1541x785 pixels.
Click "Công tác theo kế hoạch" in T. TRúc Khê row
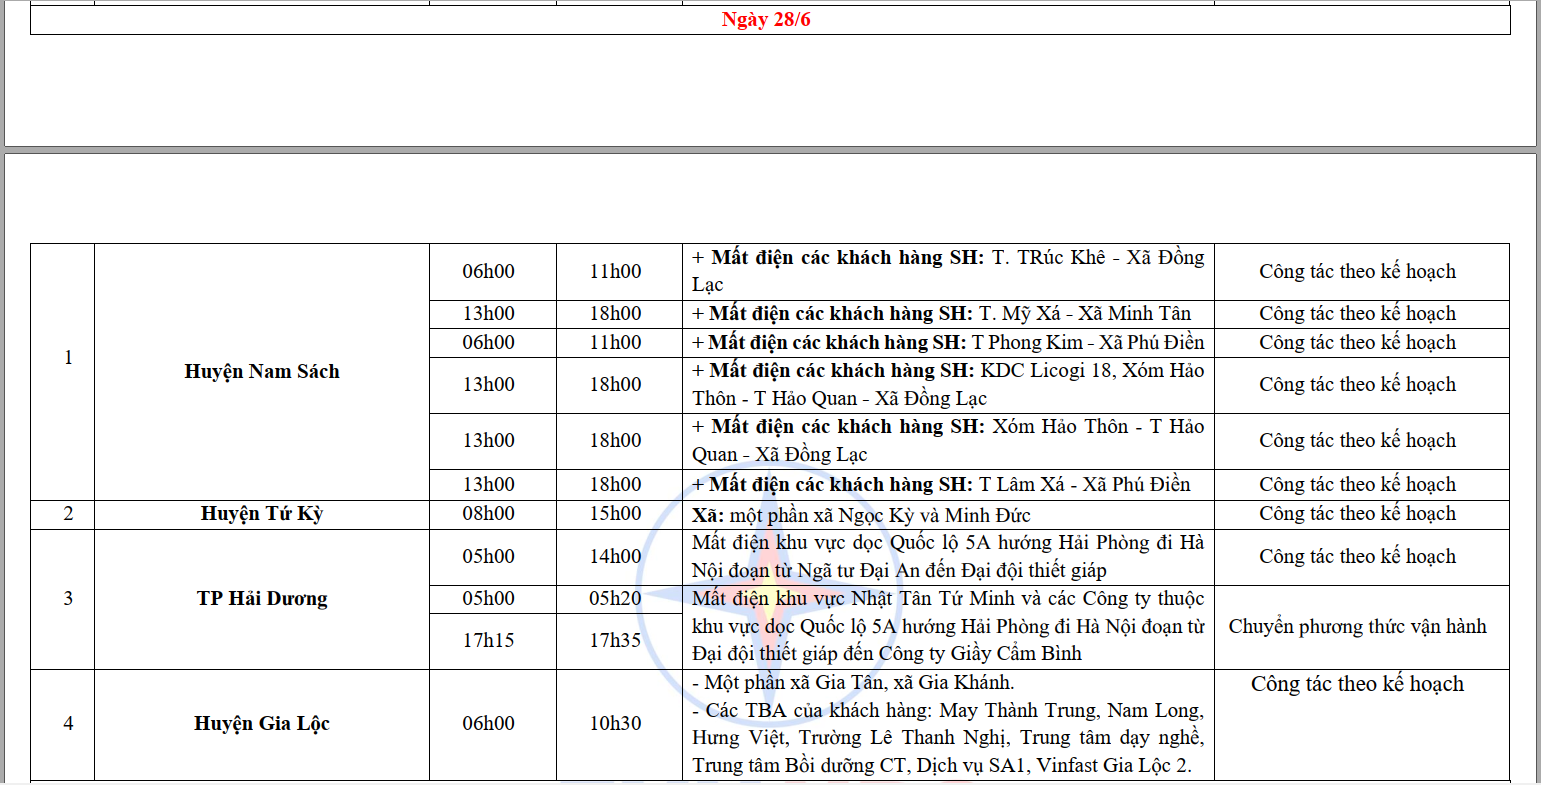pos(1358,272)
